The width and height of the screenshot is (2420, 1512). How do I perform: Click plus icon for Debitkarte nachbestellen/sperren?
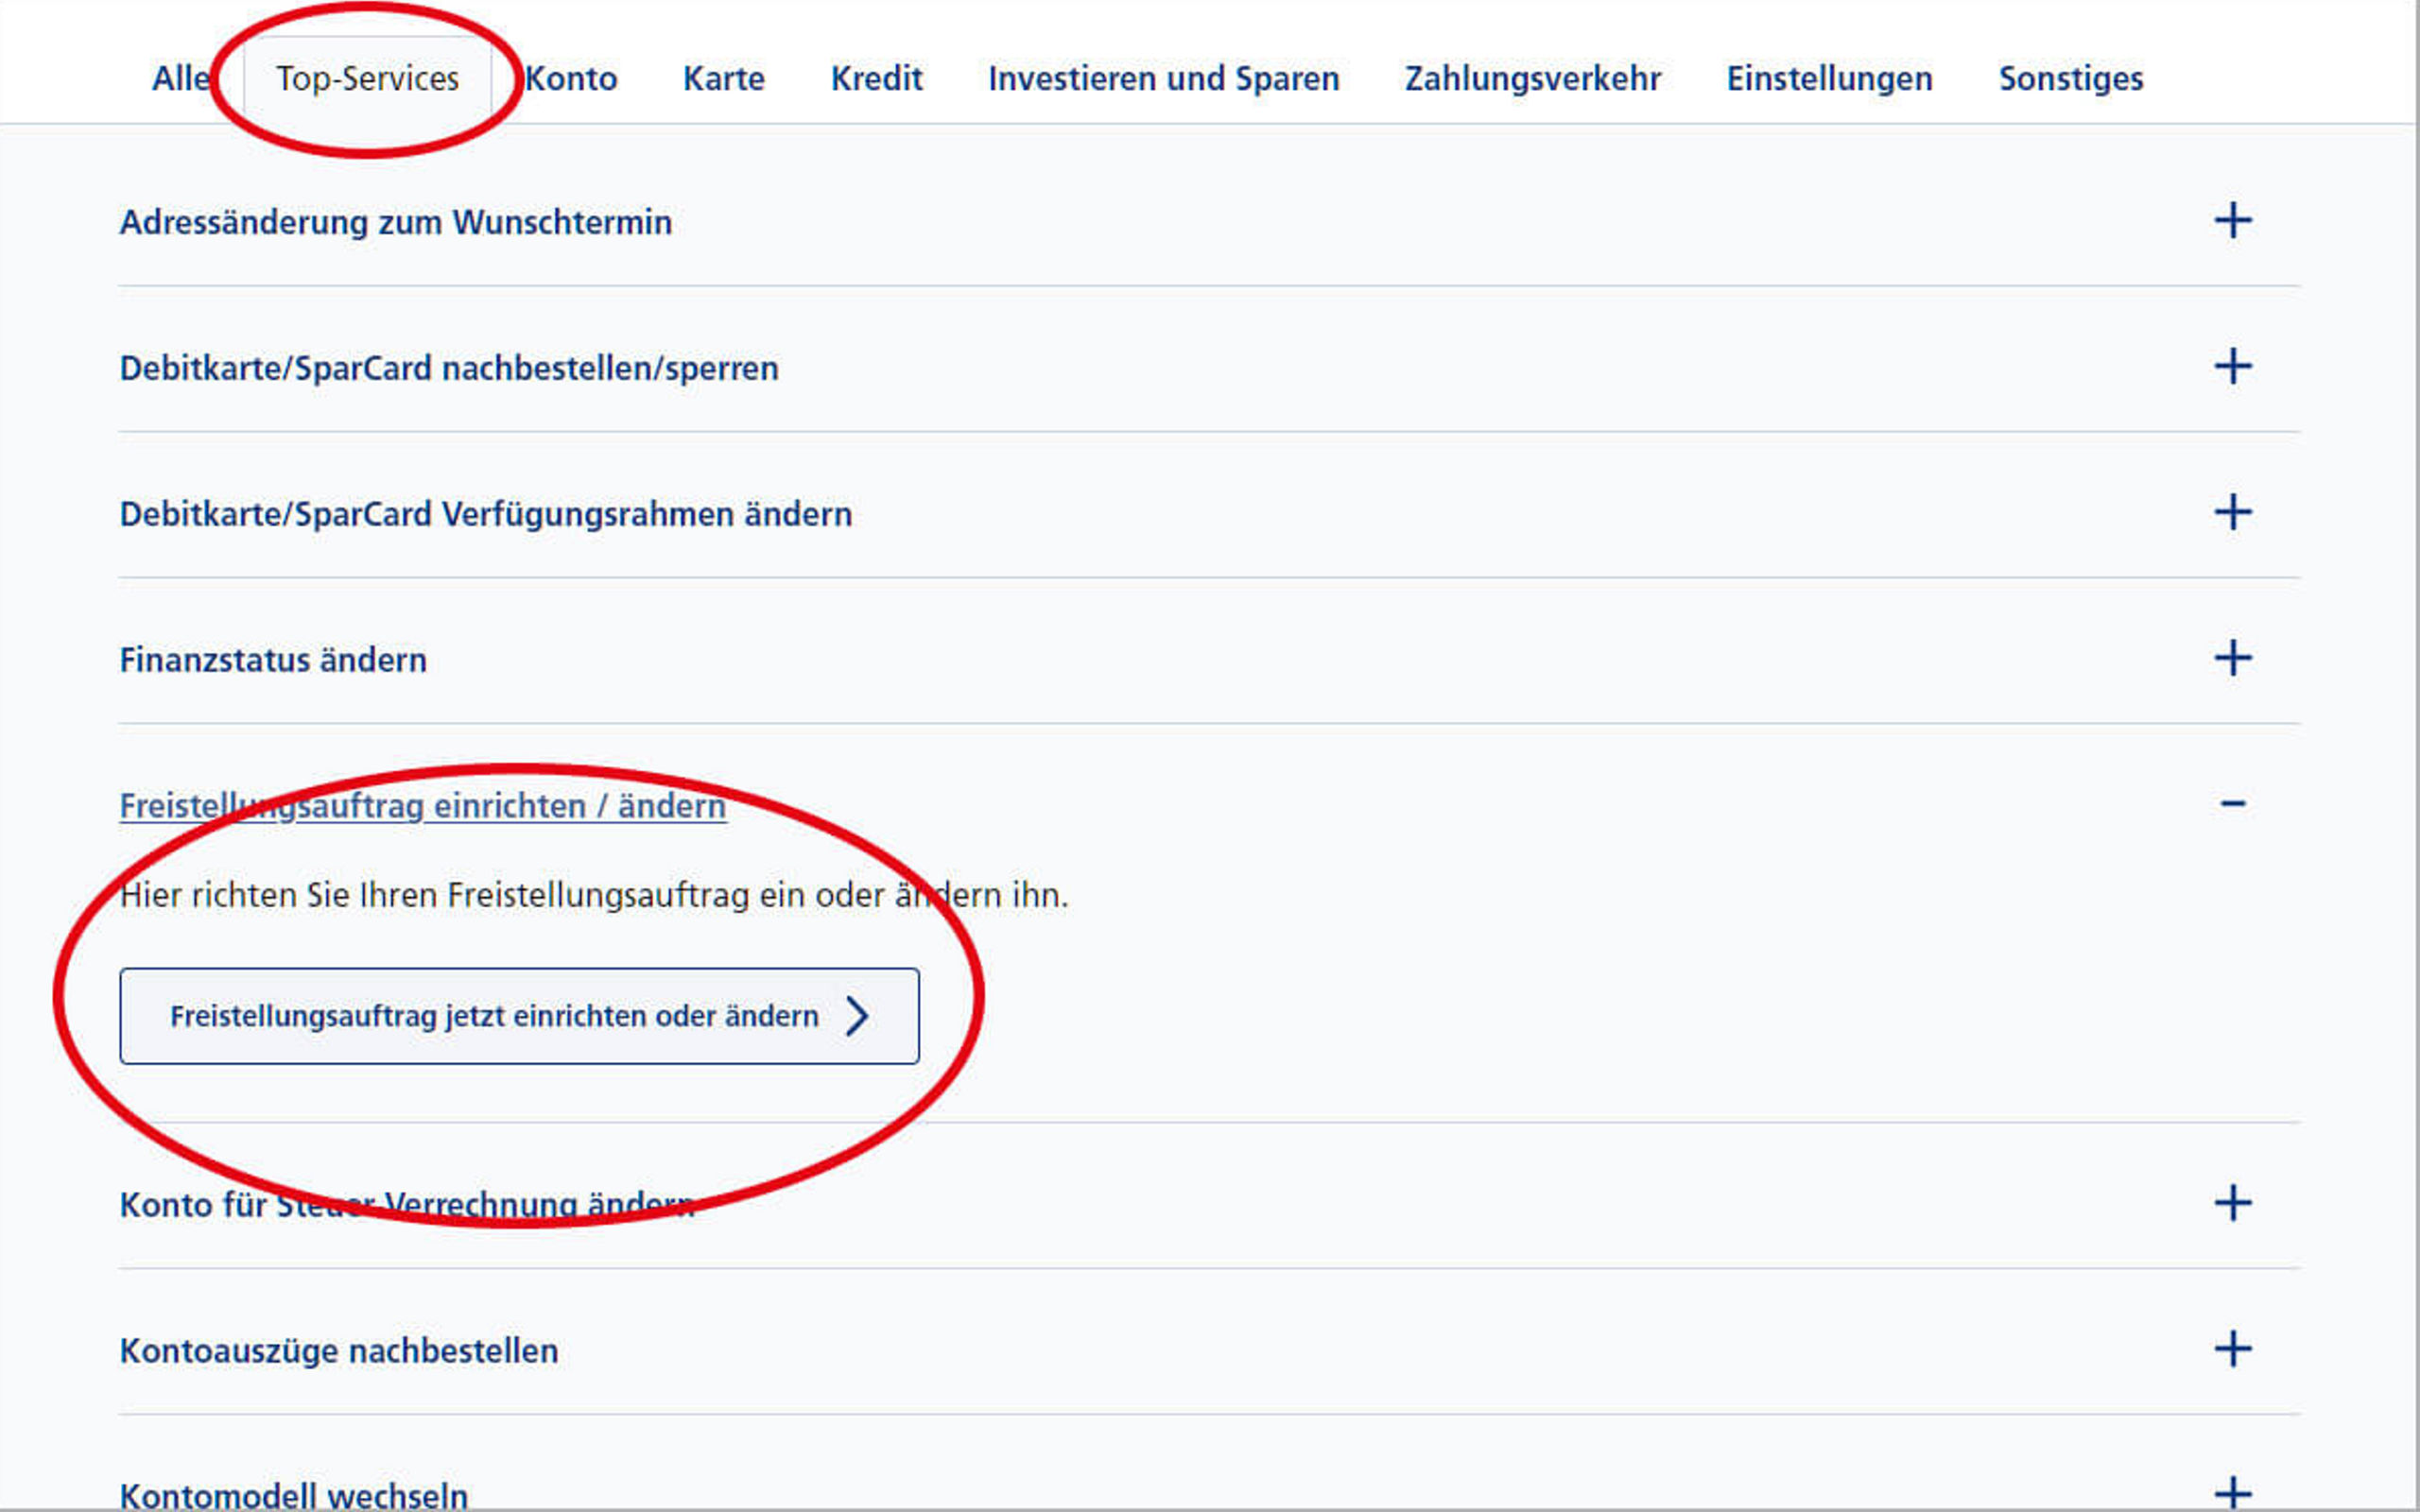pos(2232,367)
